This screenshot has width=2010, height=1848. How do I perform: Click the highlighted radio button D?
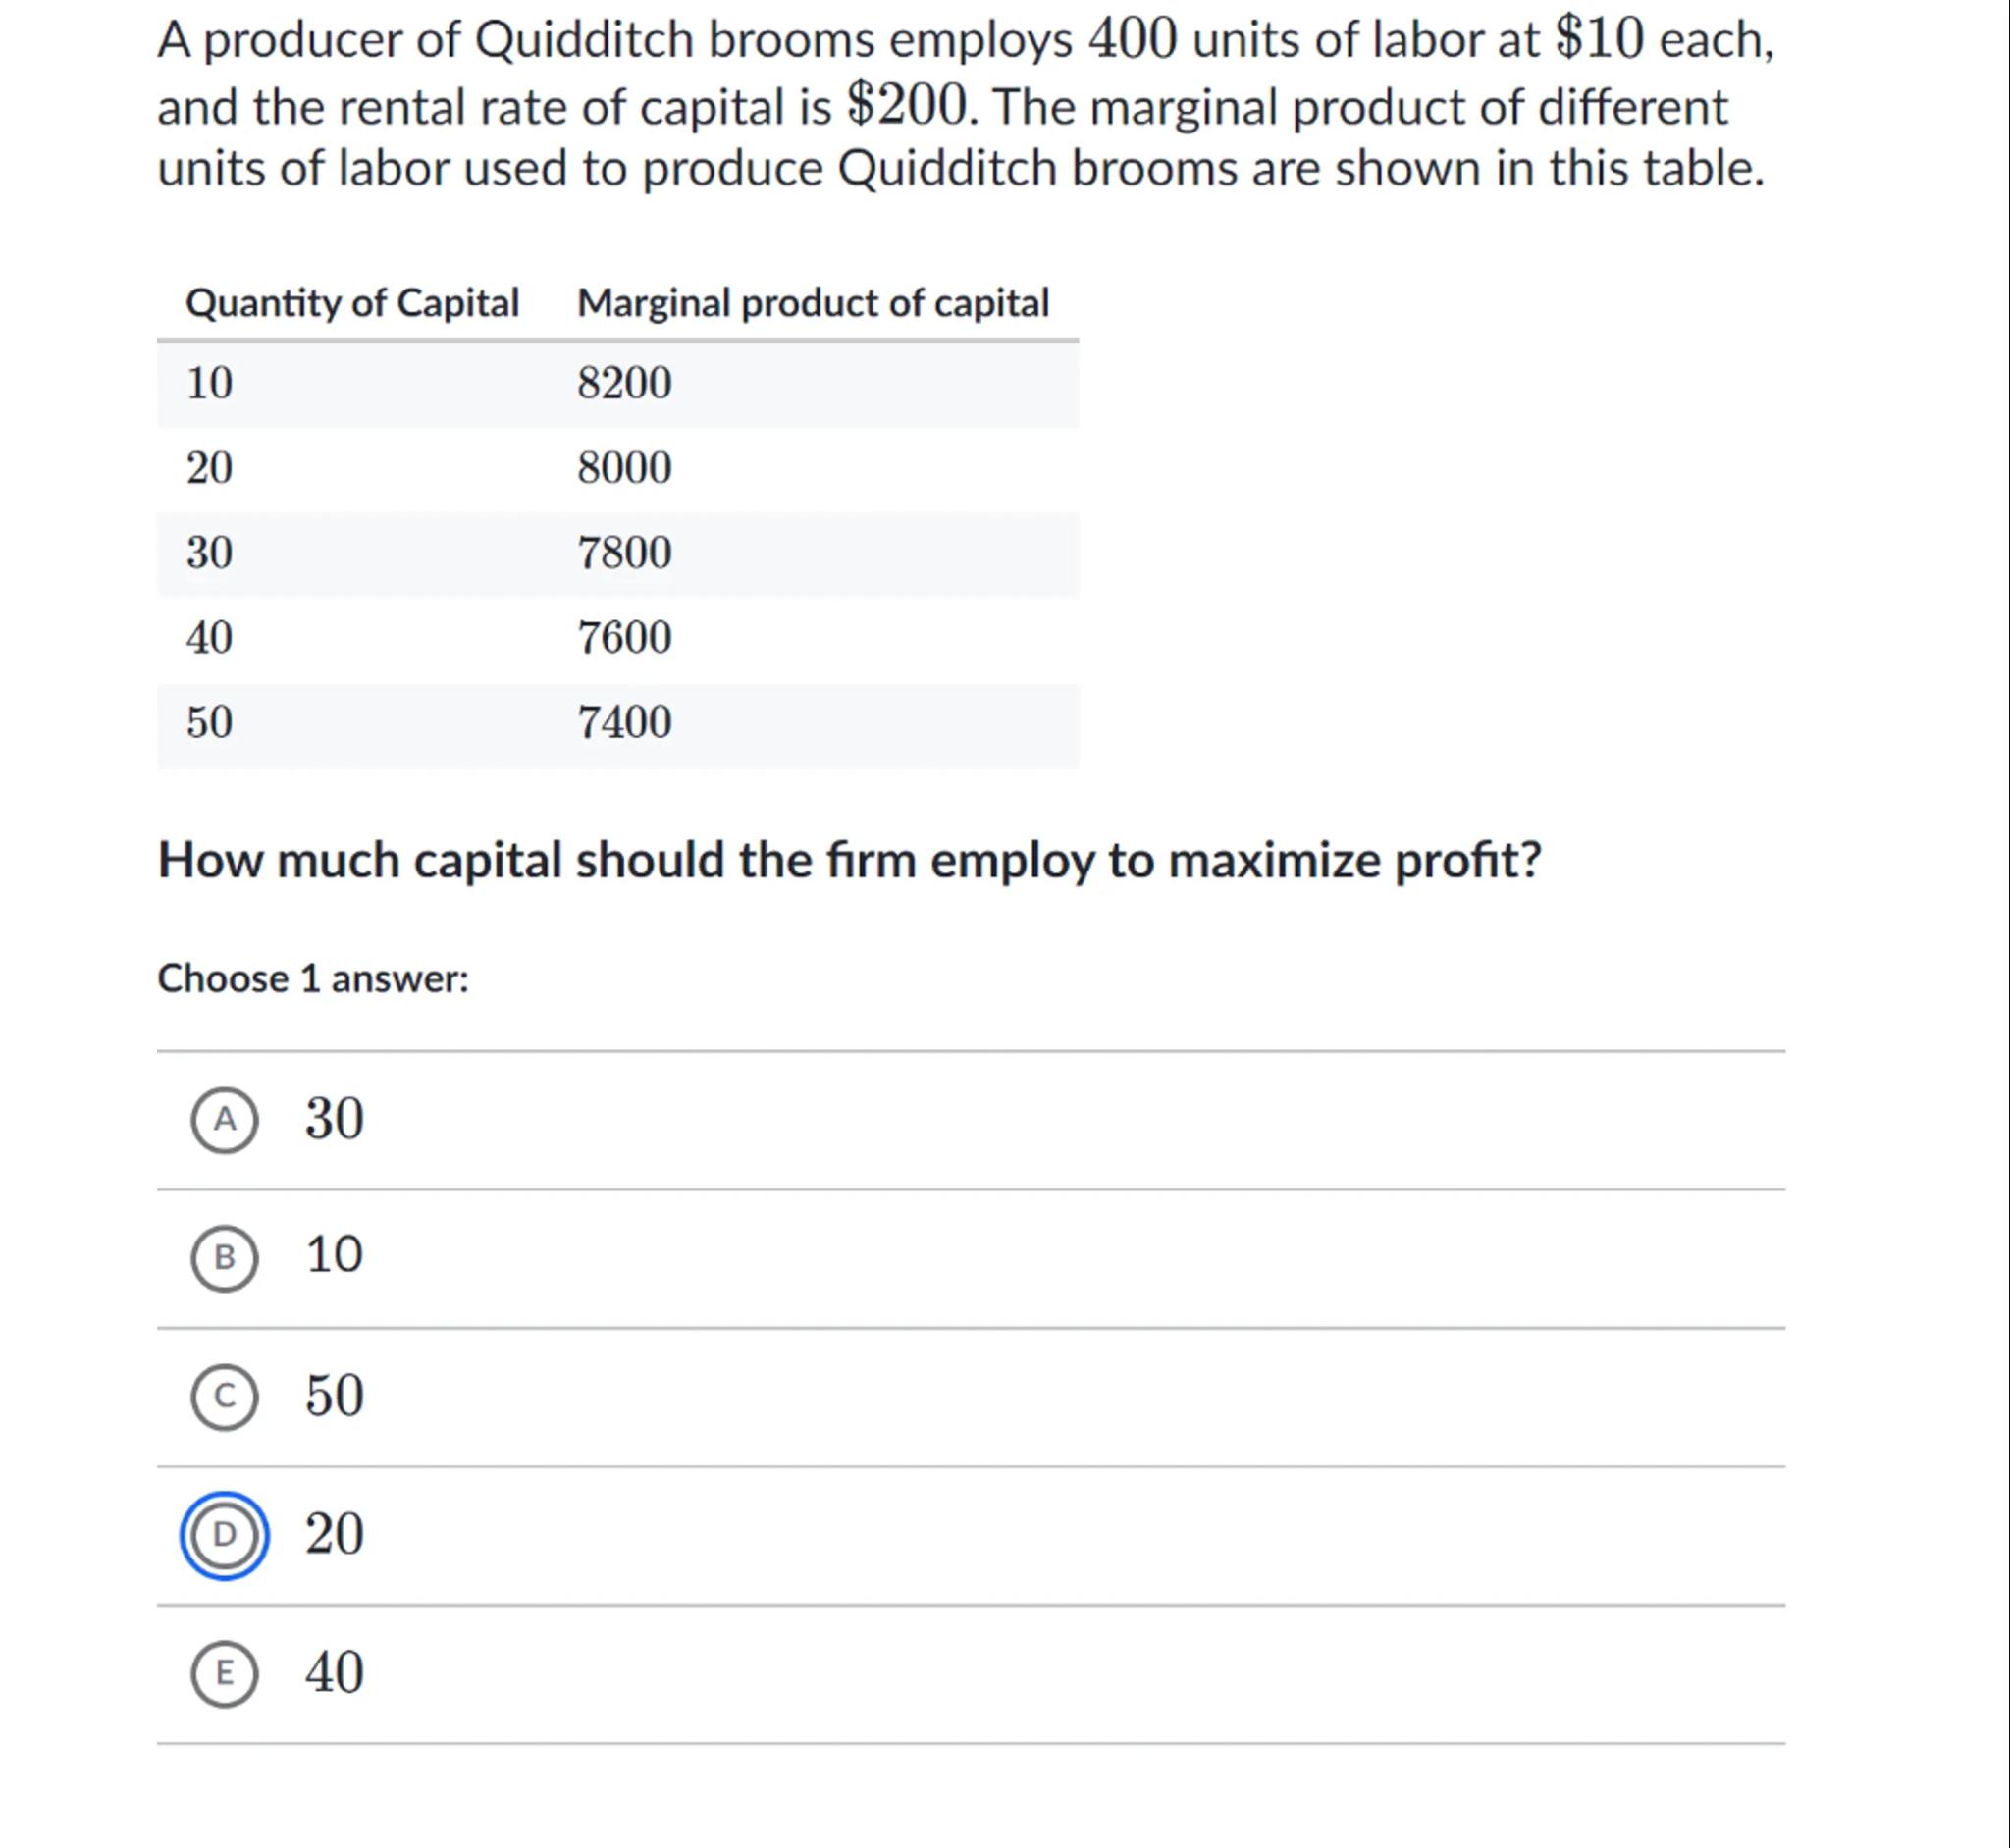[224, 1534]
